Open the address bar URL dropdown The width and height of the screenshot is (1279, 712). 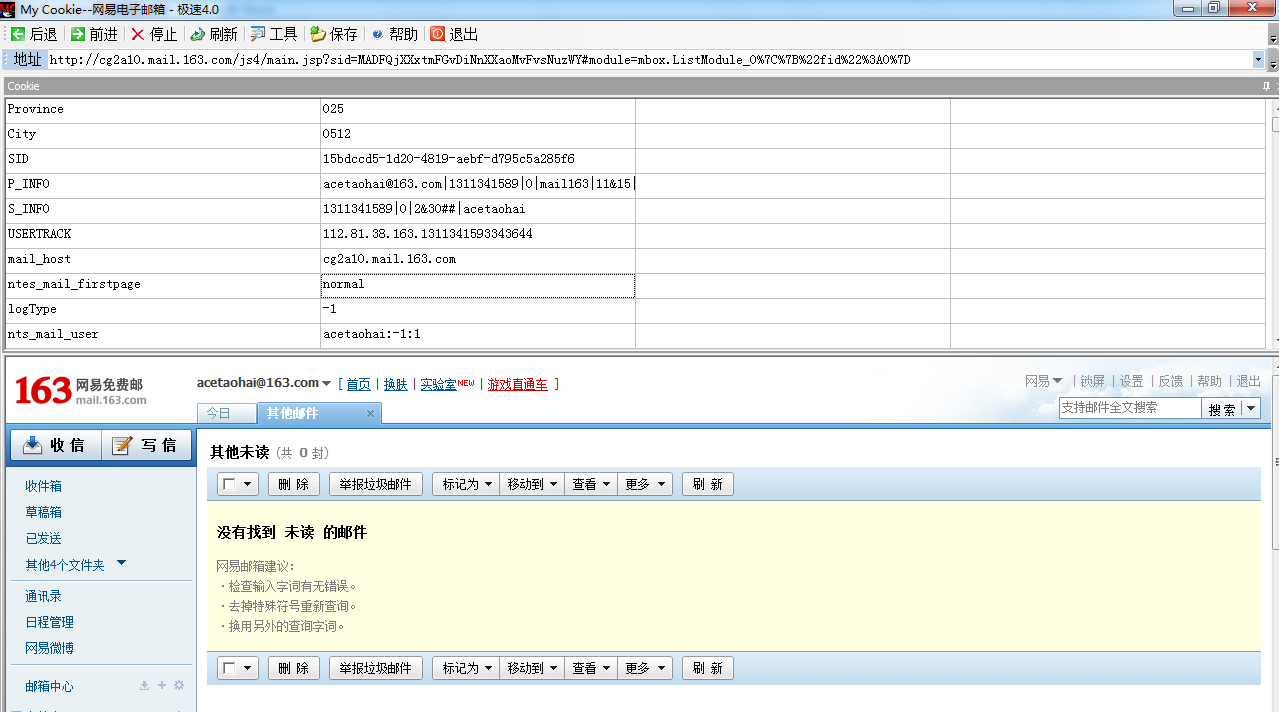click(1258, 60)
